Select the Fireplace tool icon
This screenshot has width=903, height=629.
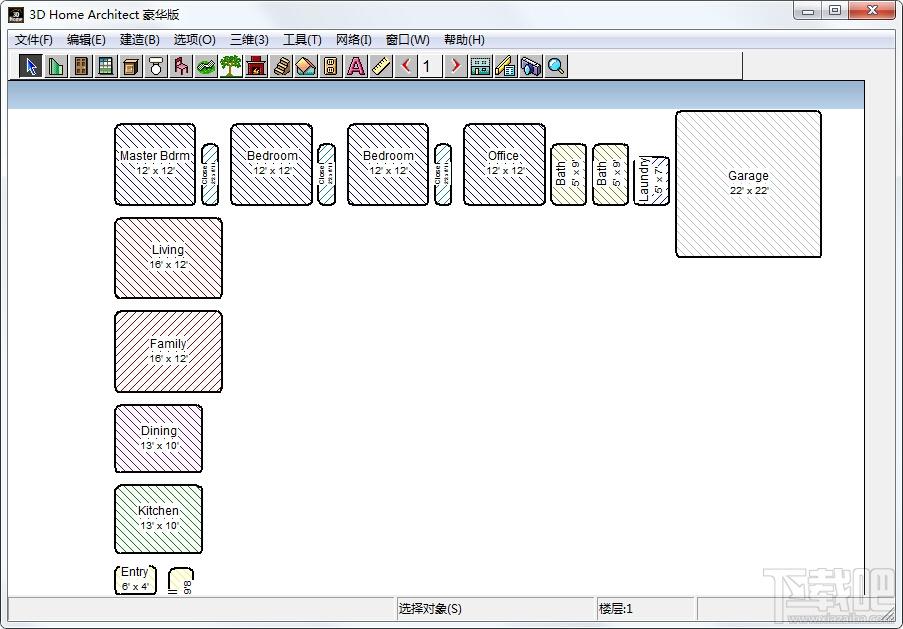pyautogui.click(x=256, y=66)
